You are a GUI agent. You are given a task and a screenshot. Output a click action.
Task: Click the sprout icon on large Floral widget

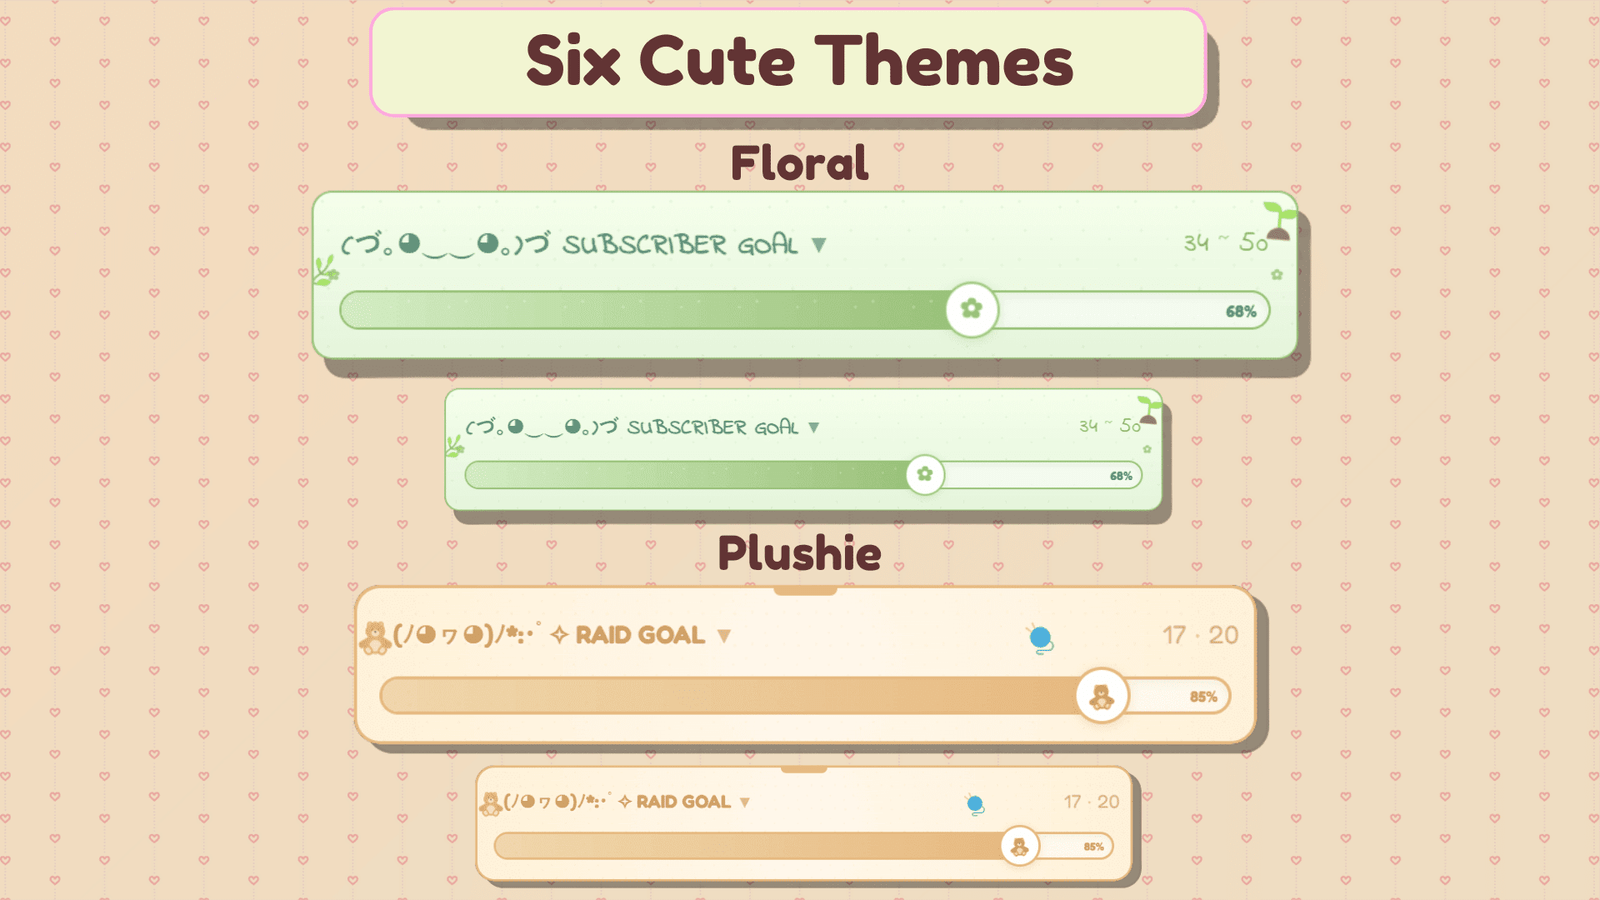(x=1280, y=220)
